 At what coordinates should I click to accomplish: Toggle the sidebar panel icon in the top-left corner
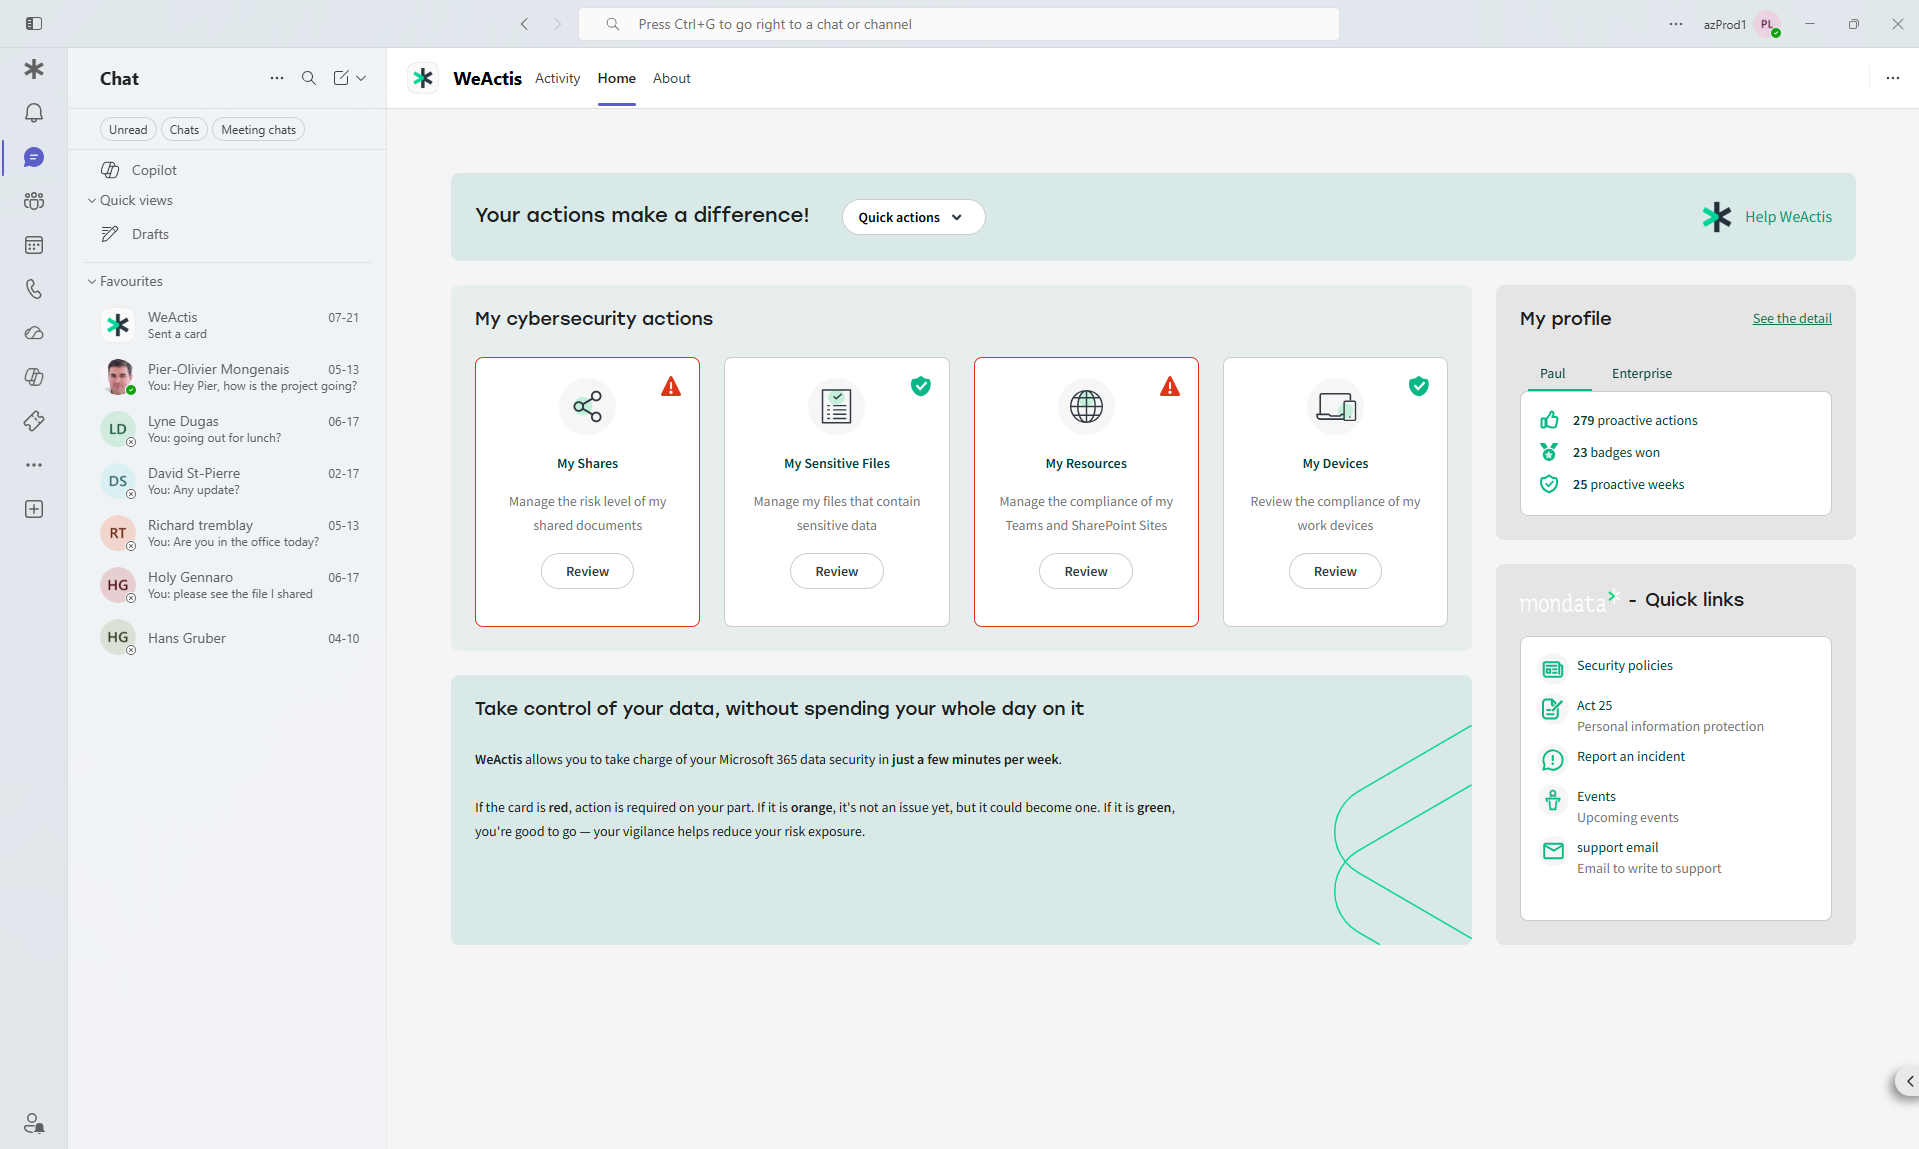pos(34,23)
